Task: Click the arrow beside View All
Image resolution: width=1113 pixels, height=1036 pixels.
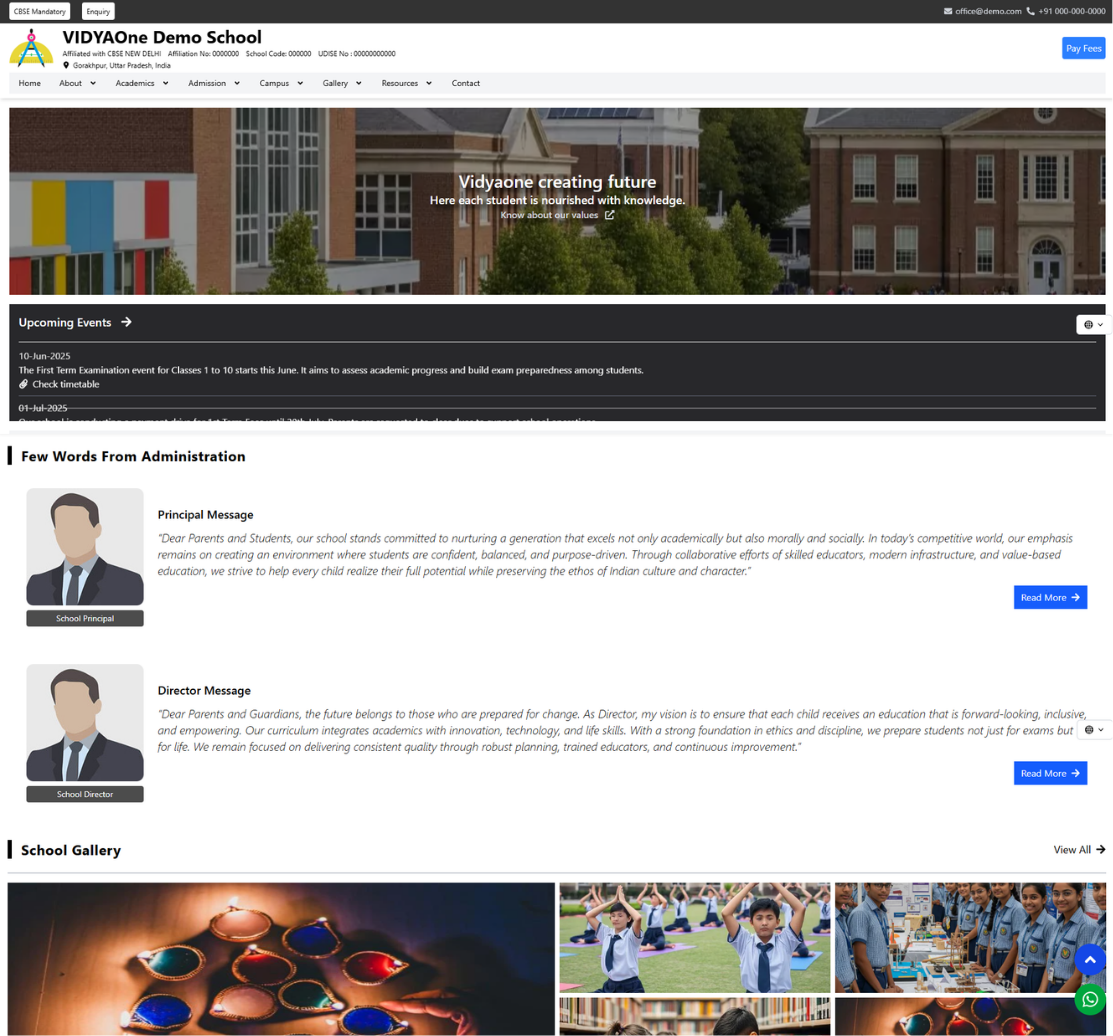Action: [1100, 849]
